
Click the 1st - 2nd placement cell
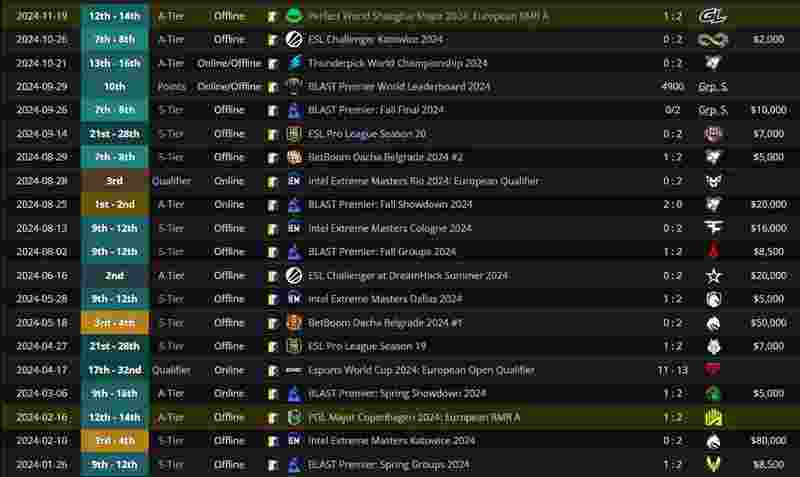[x=115, y=204]
